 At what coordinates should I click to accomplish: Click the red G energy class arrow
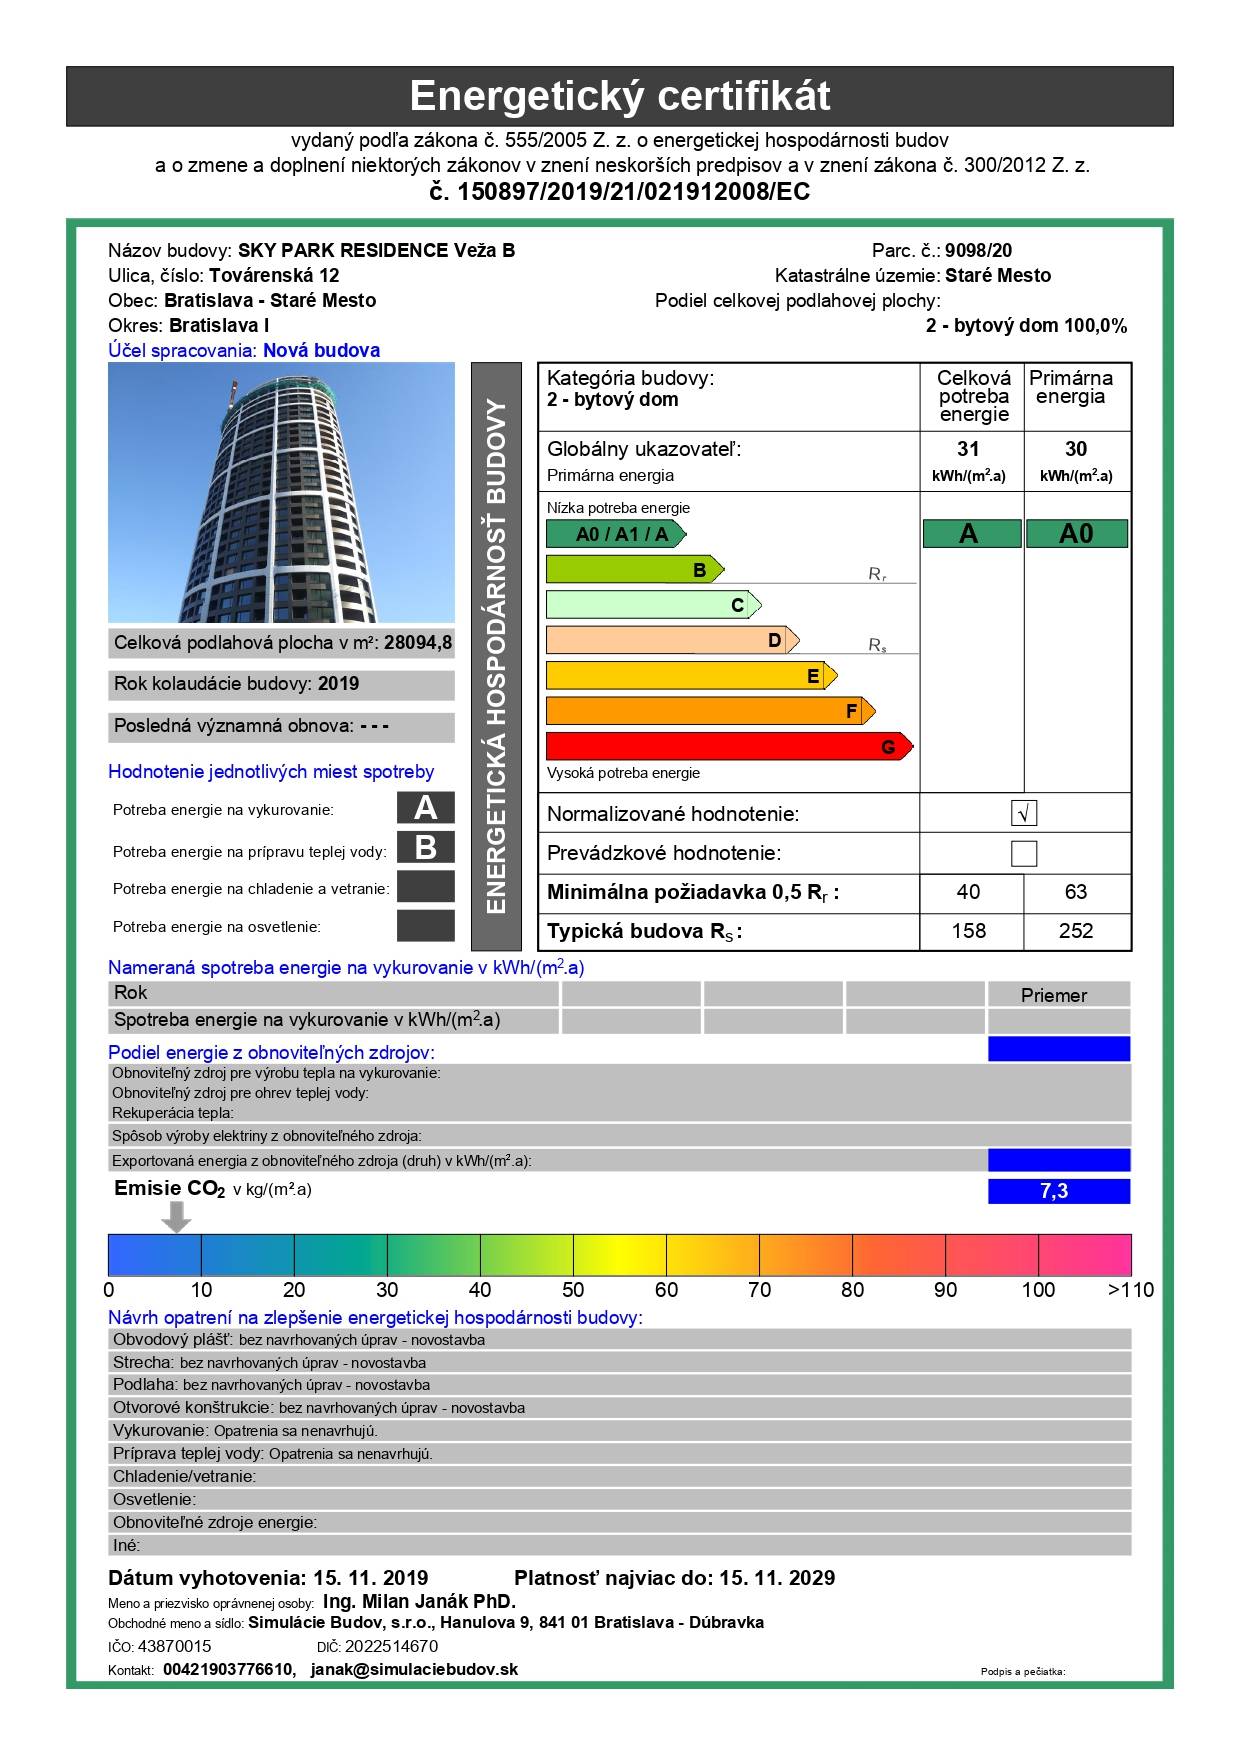tap(729, 747)
